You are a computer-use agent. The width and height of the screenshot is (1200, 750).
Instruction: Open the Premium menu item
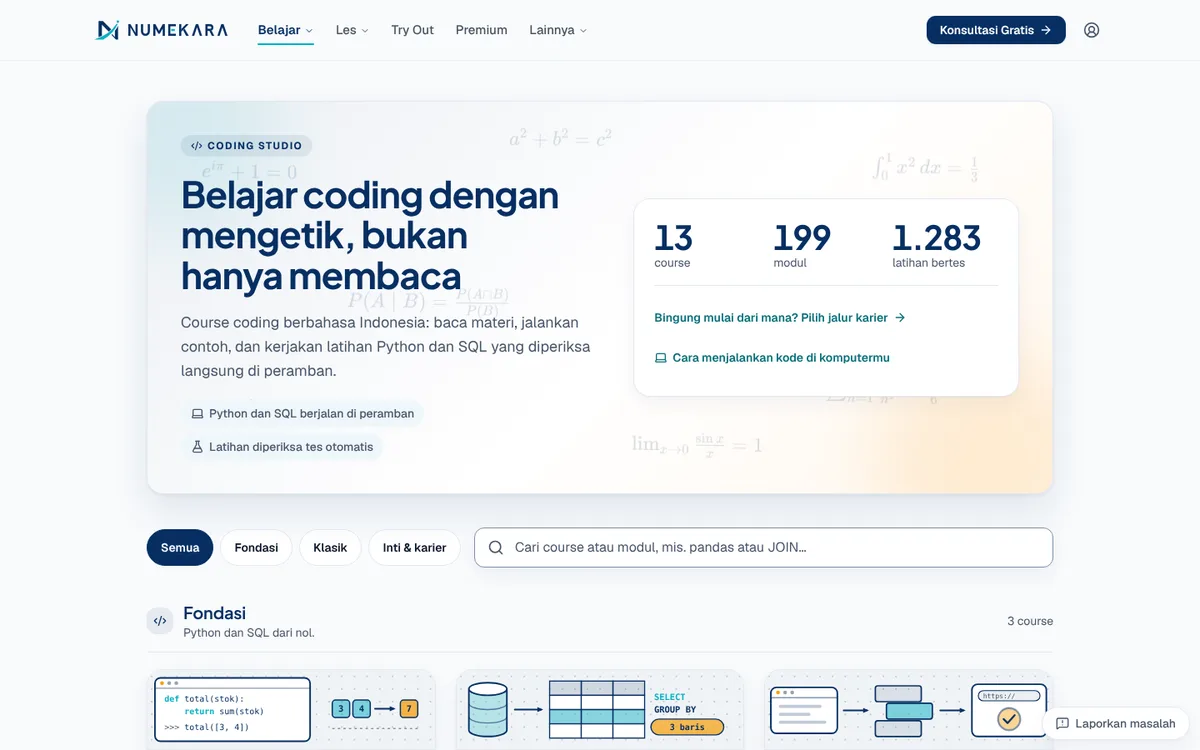click(x=481, y=30)
